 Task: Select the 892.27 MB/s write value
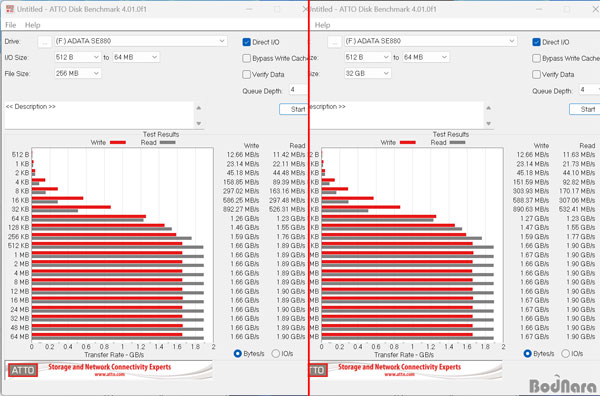pos(241,209)
